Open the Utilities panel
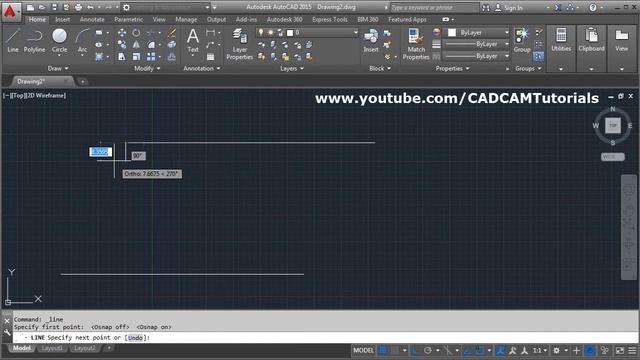Image resolution: width=640 pixels, height=360 pixels. tap(561, 41)
